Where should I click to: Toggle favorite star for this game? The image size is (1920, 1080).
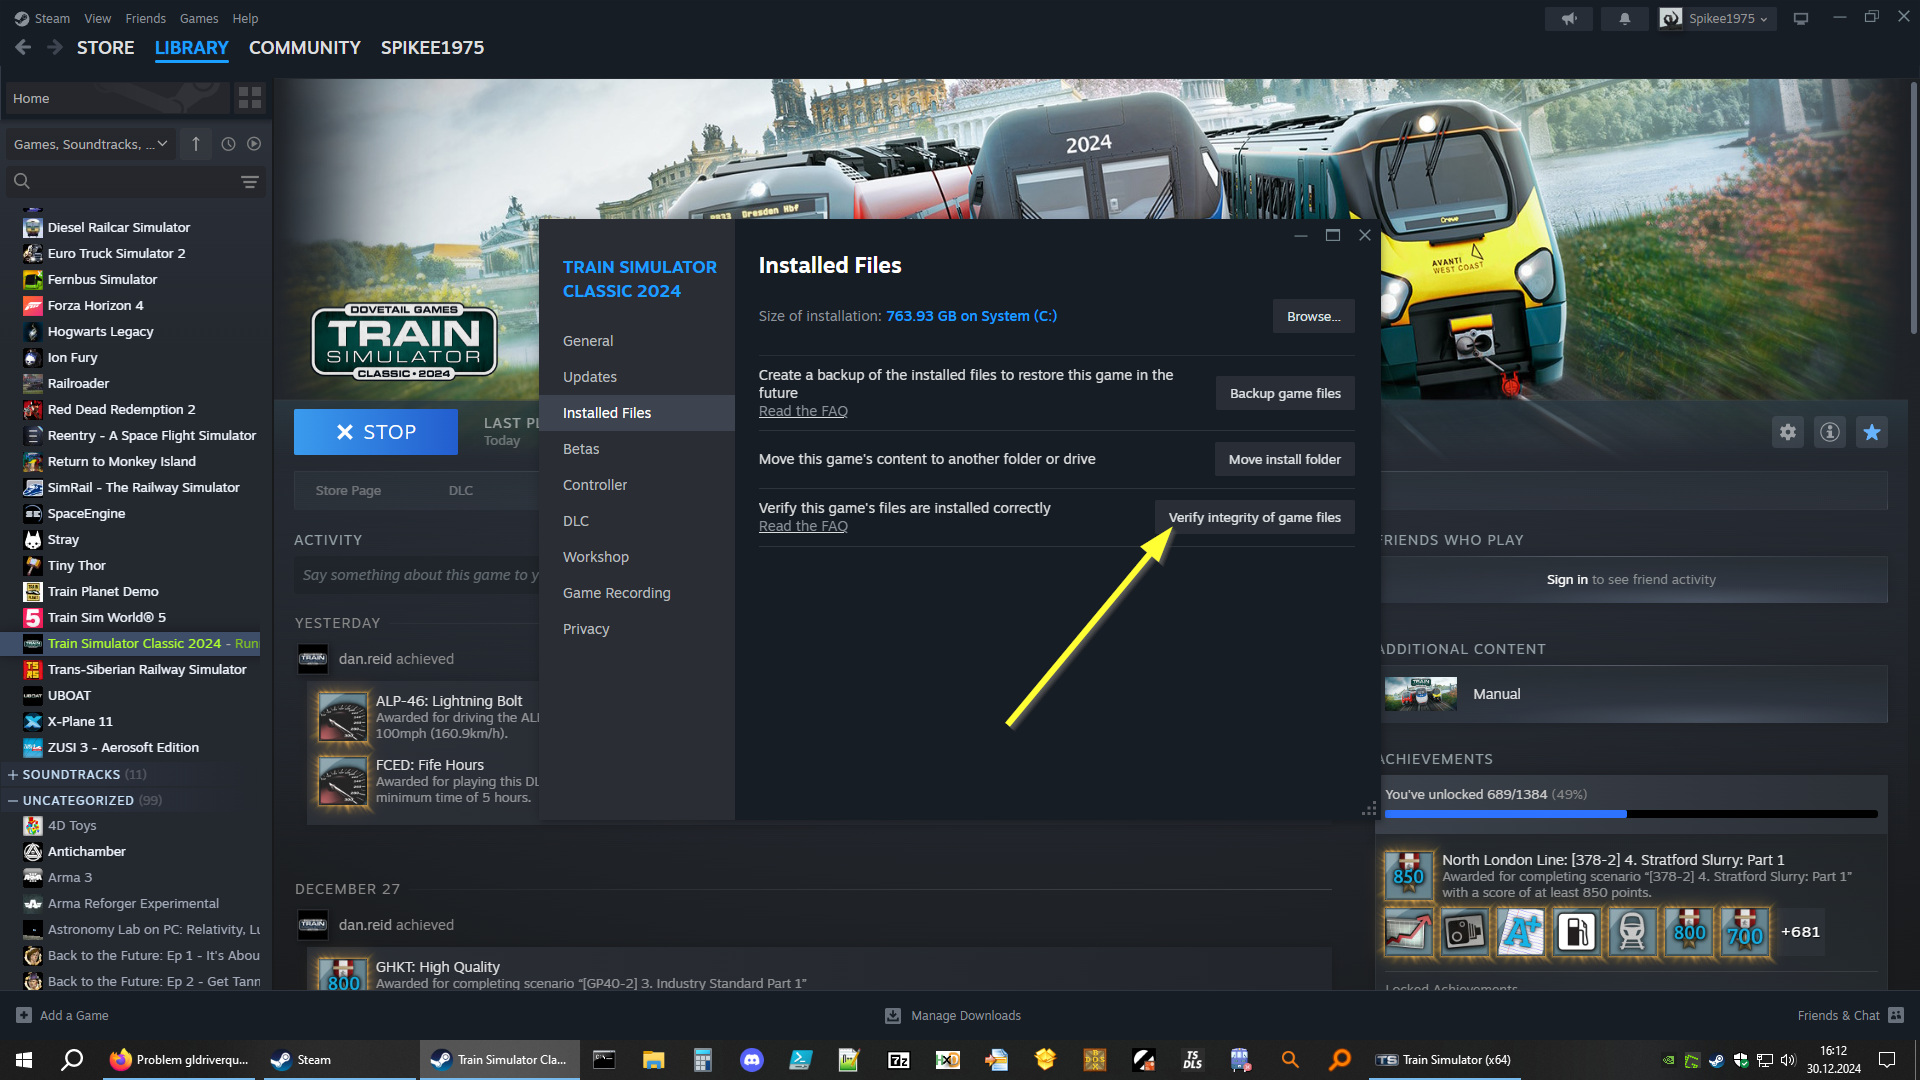click(1872, 432)
